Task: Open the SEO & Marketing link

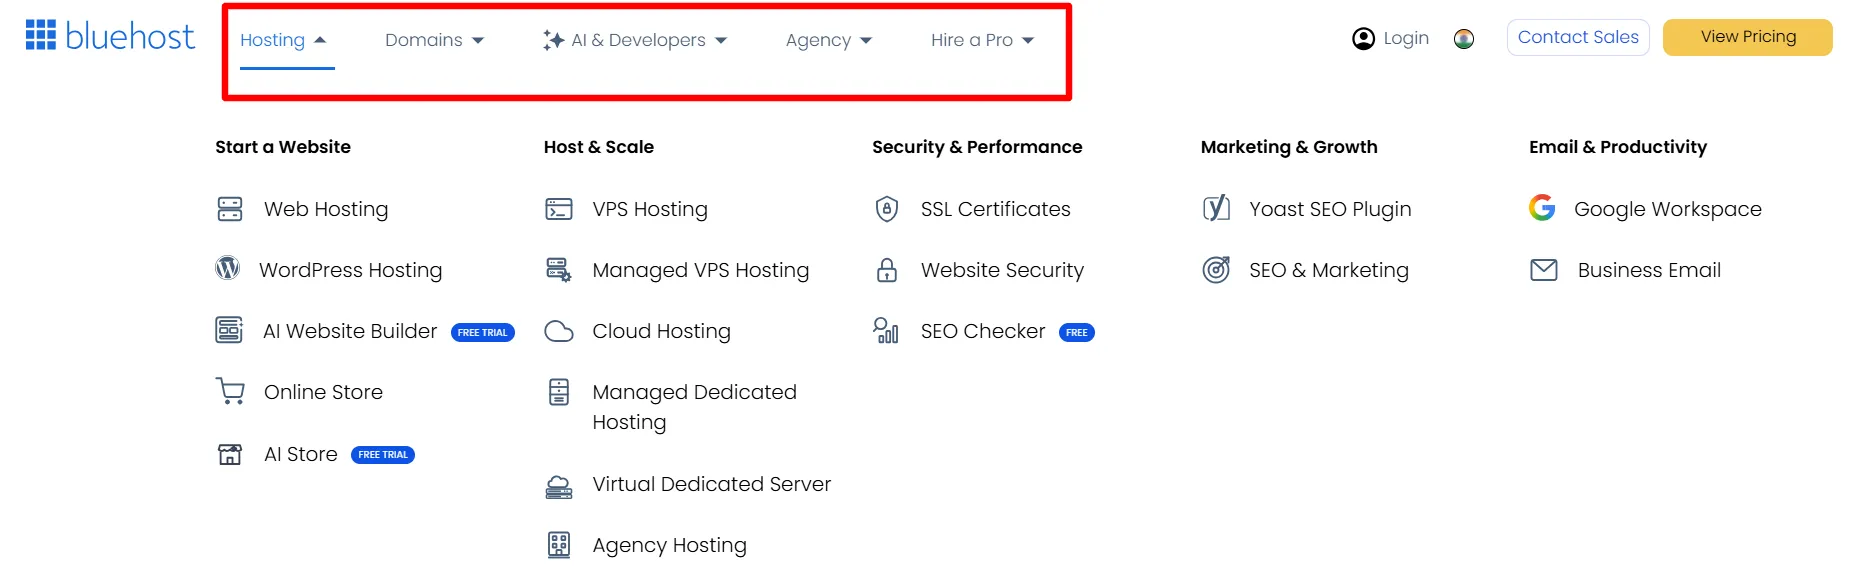Action: [1329, 270]
